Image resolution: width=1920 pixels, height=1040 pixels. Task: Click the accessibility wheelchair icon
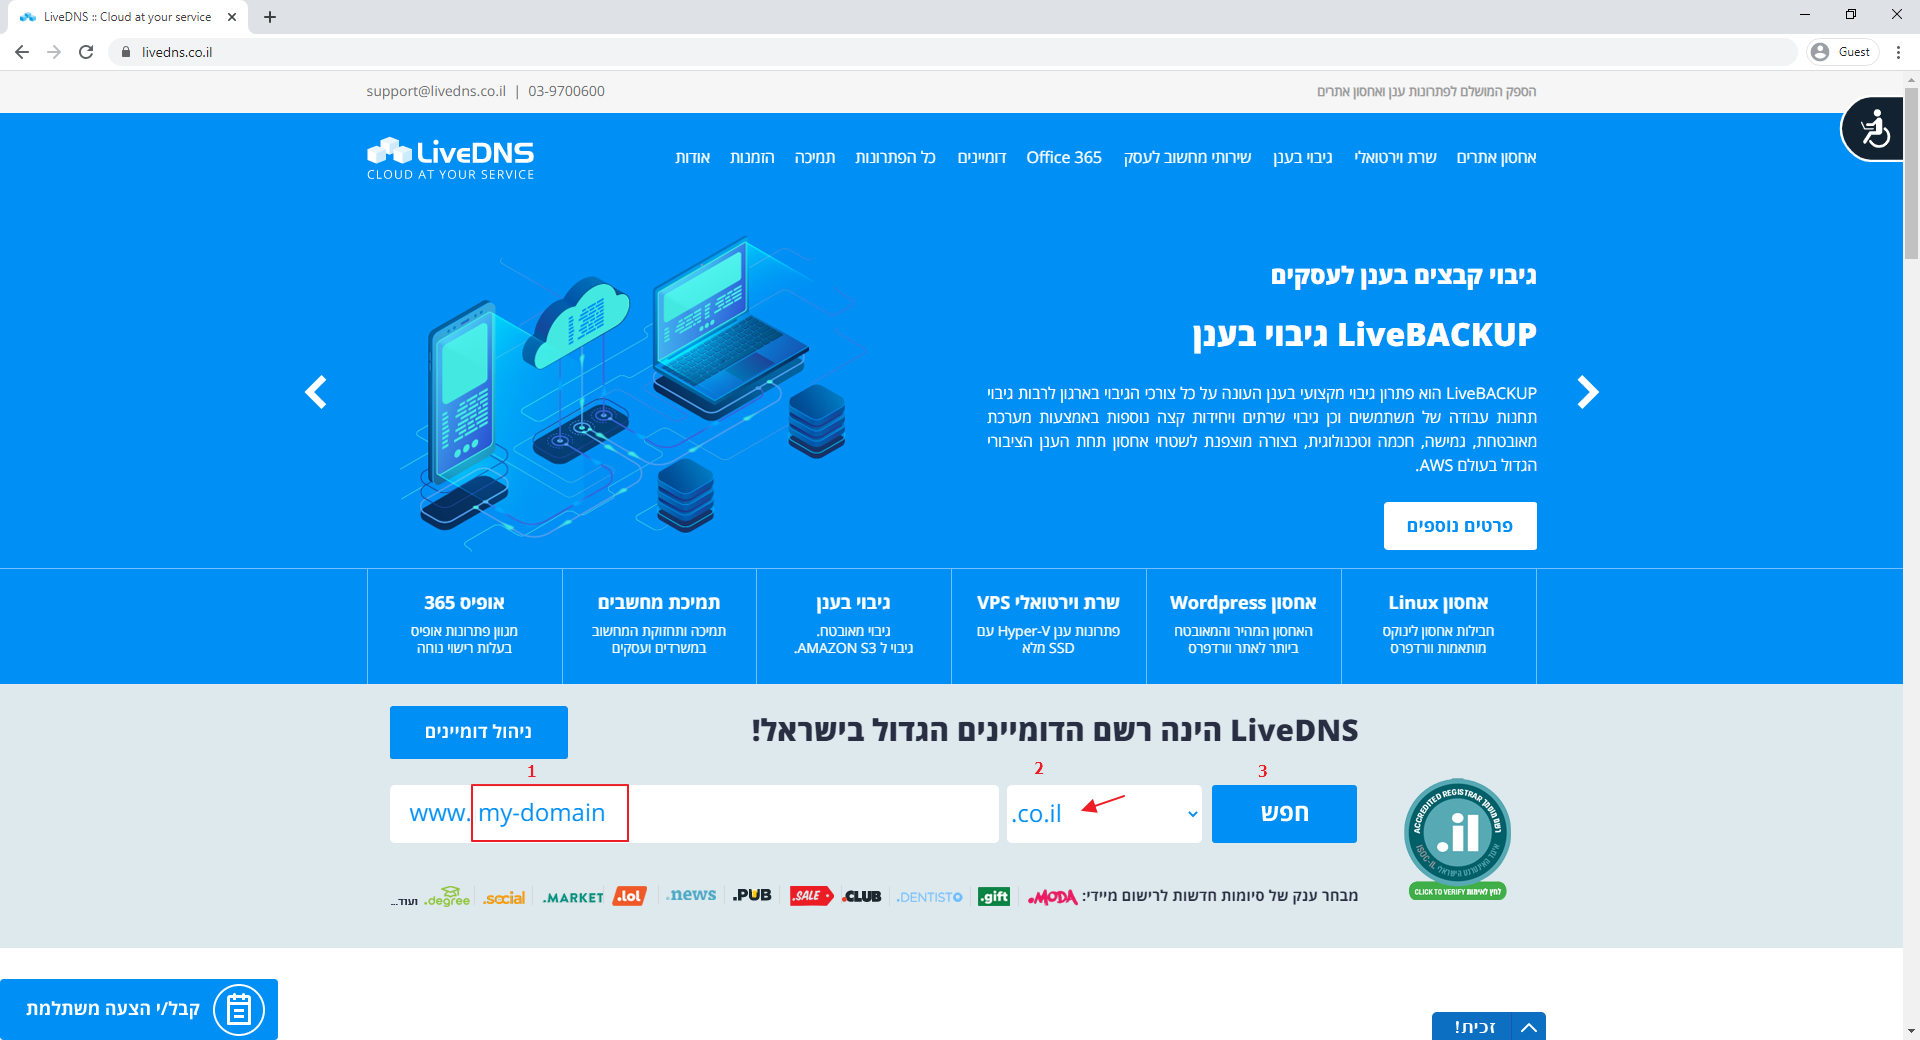click(1874, 129)
